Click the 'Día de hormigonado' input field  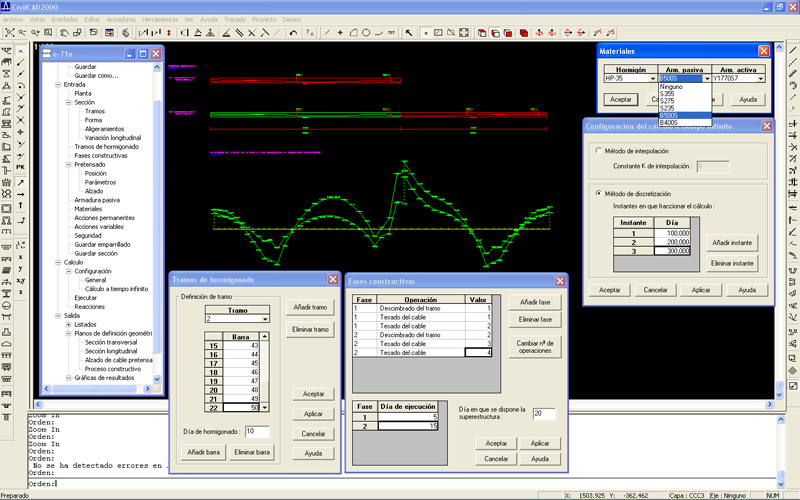256,431
